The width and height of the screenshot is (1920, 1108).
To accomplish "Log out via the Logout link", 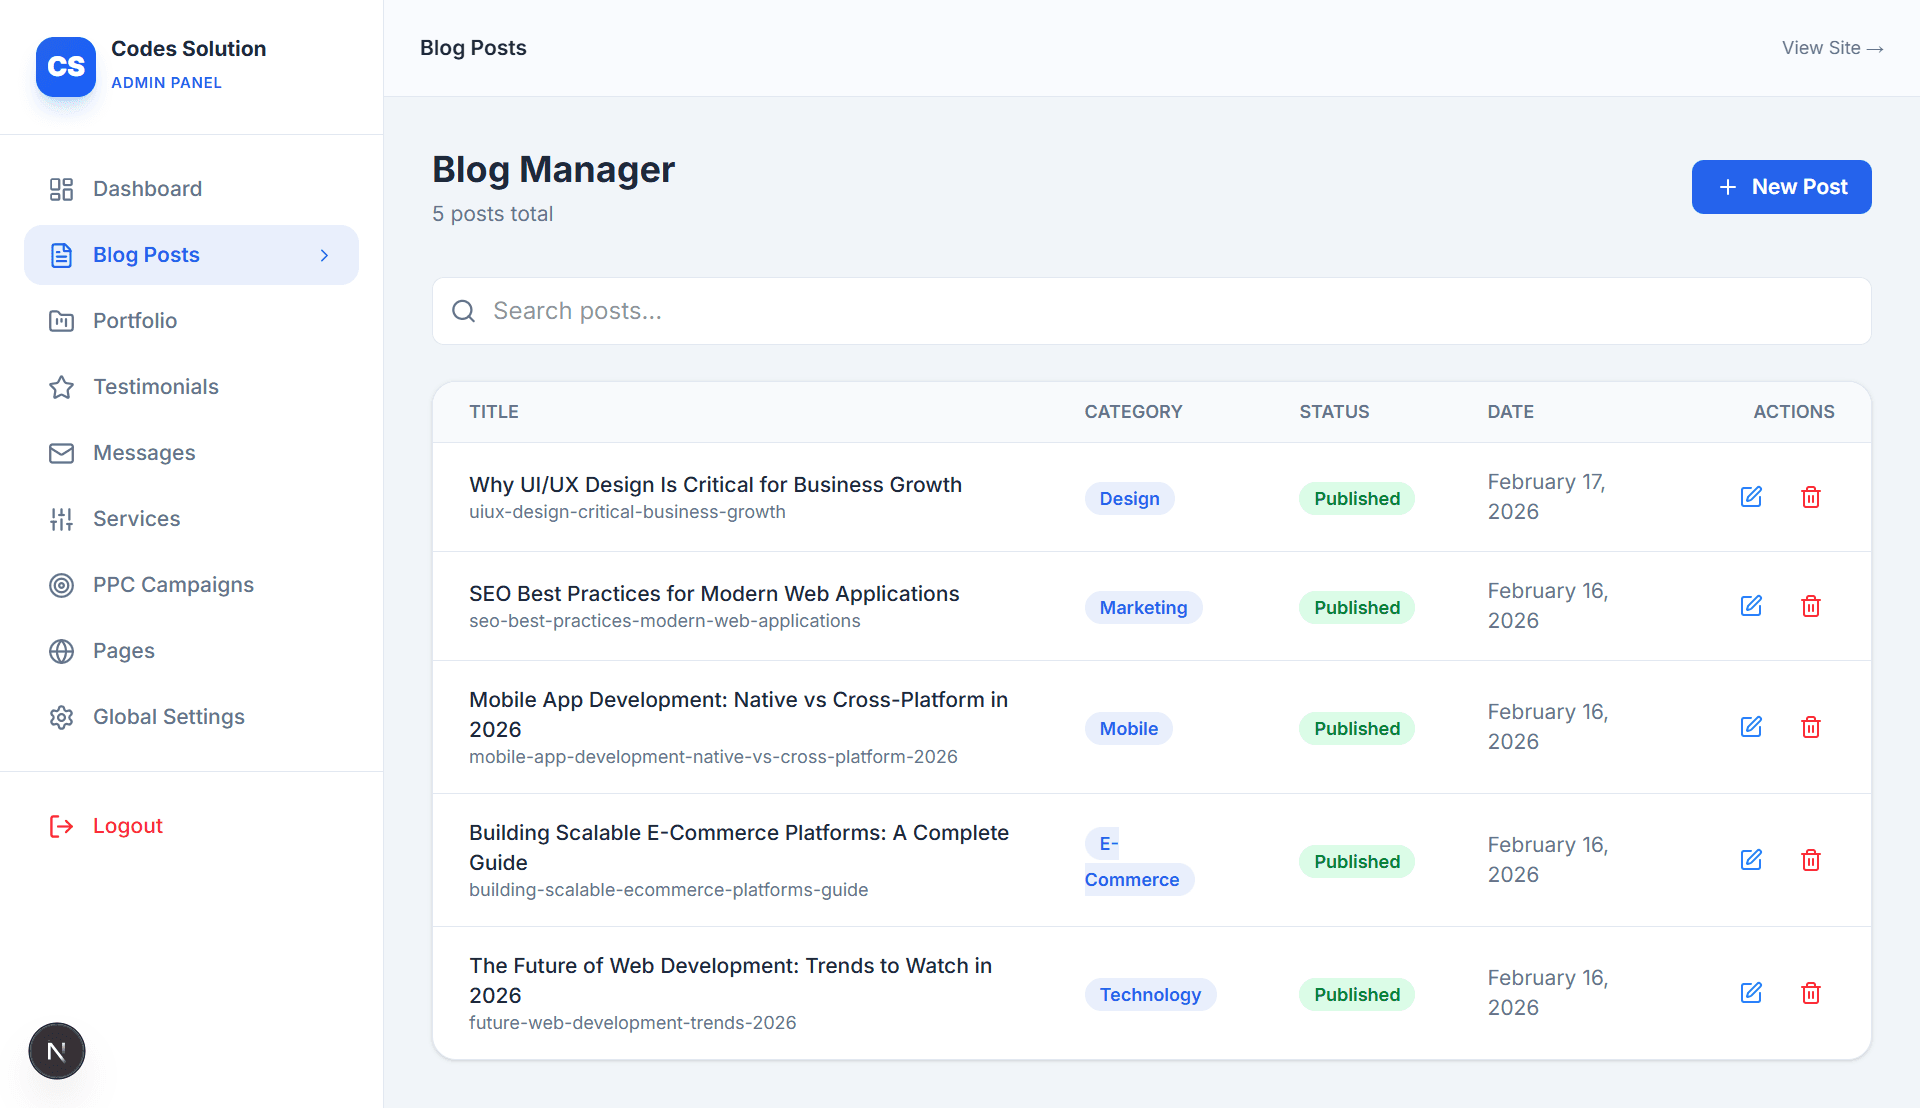I will point(127,826).
